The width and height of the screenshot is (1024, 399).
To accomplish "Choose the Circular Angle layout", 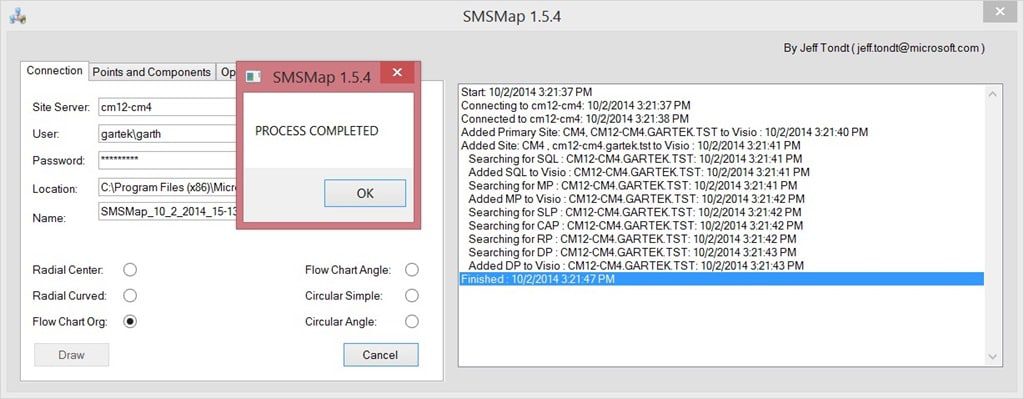I will point(411,321).
